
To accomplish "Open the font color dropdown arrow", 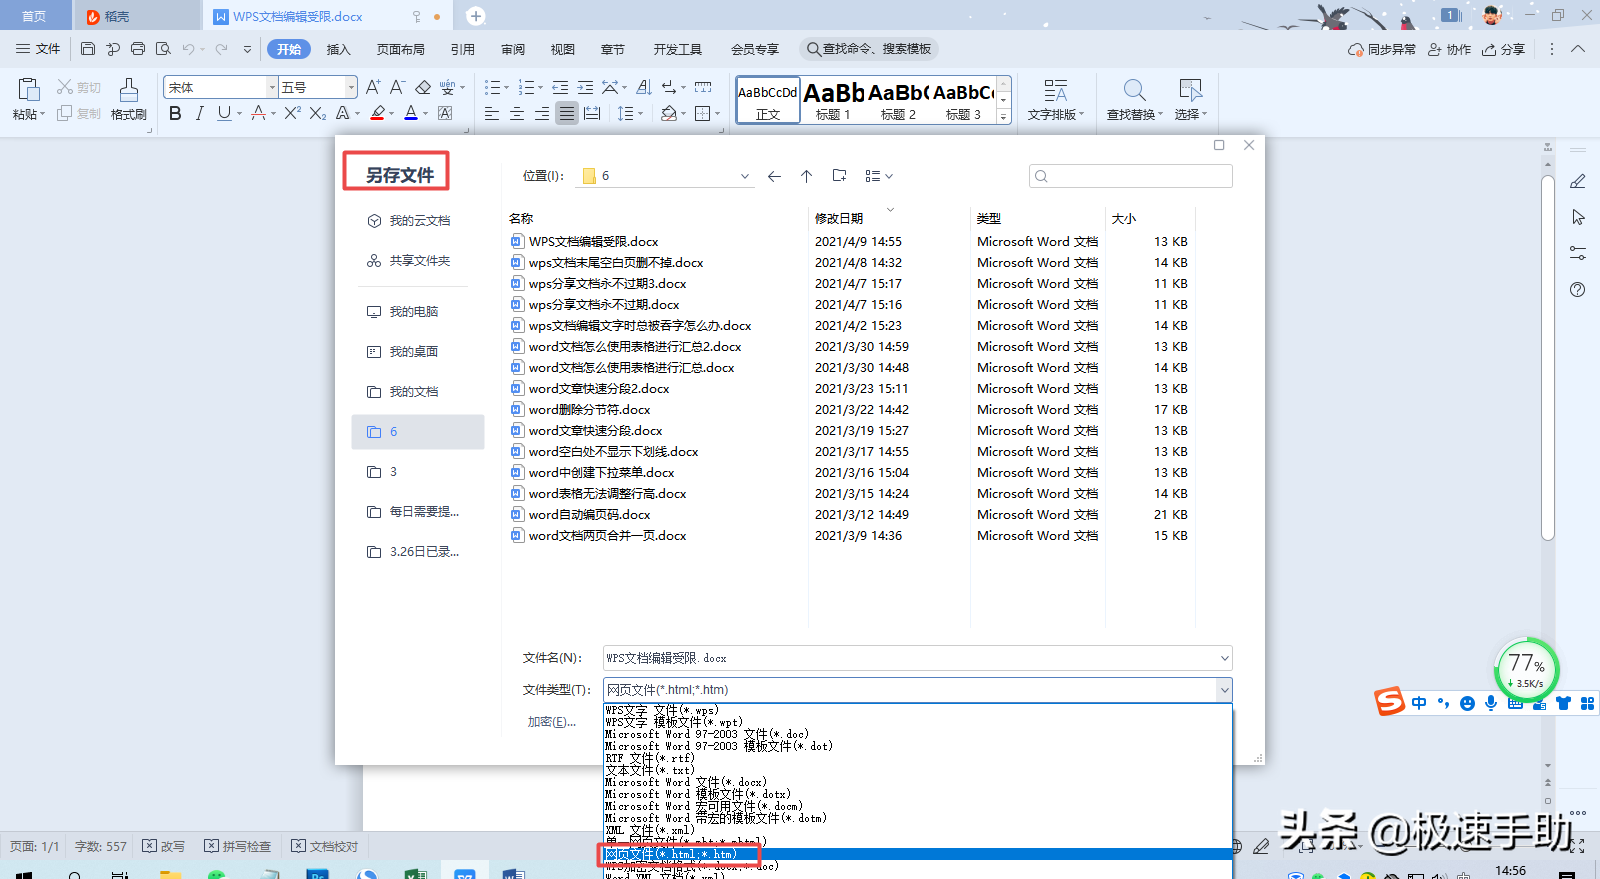I will click(425, 114).
